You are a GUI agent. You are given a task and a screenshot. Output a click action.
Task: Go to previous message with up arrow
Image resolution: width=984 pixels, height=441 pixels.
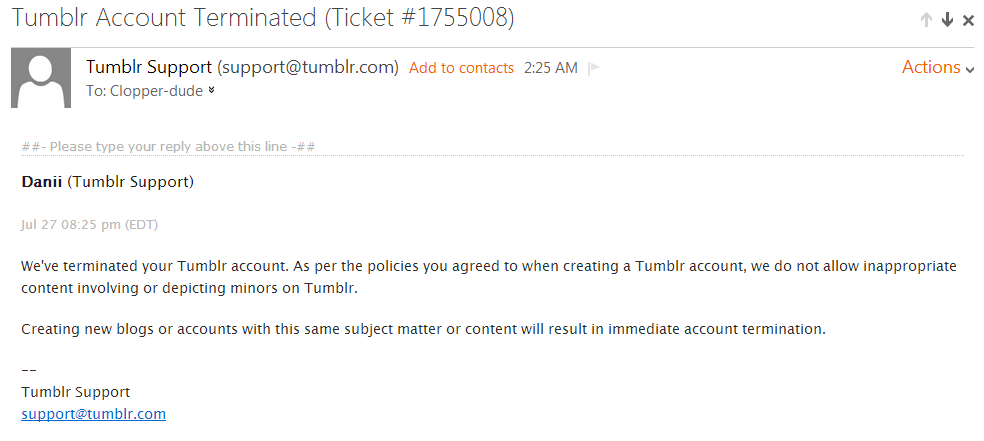click(x=926, y=19)
